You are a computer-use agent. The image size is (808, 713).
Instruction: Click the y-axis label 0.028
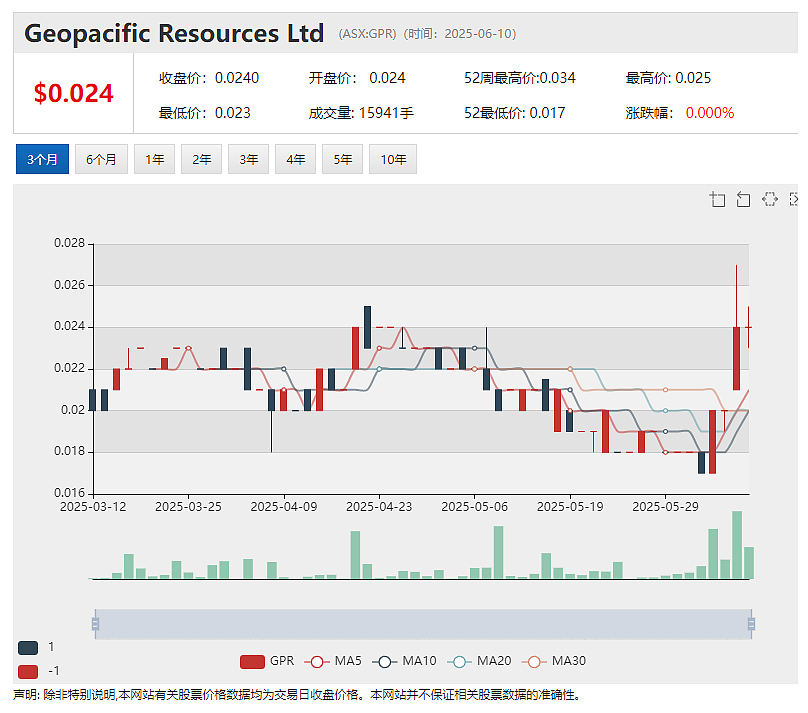point(69,243)
